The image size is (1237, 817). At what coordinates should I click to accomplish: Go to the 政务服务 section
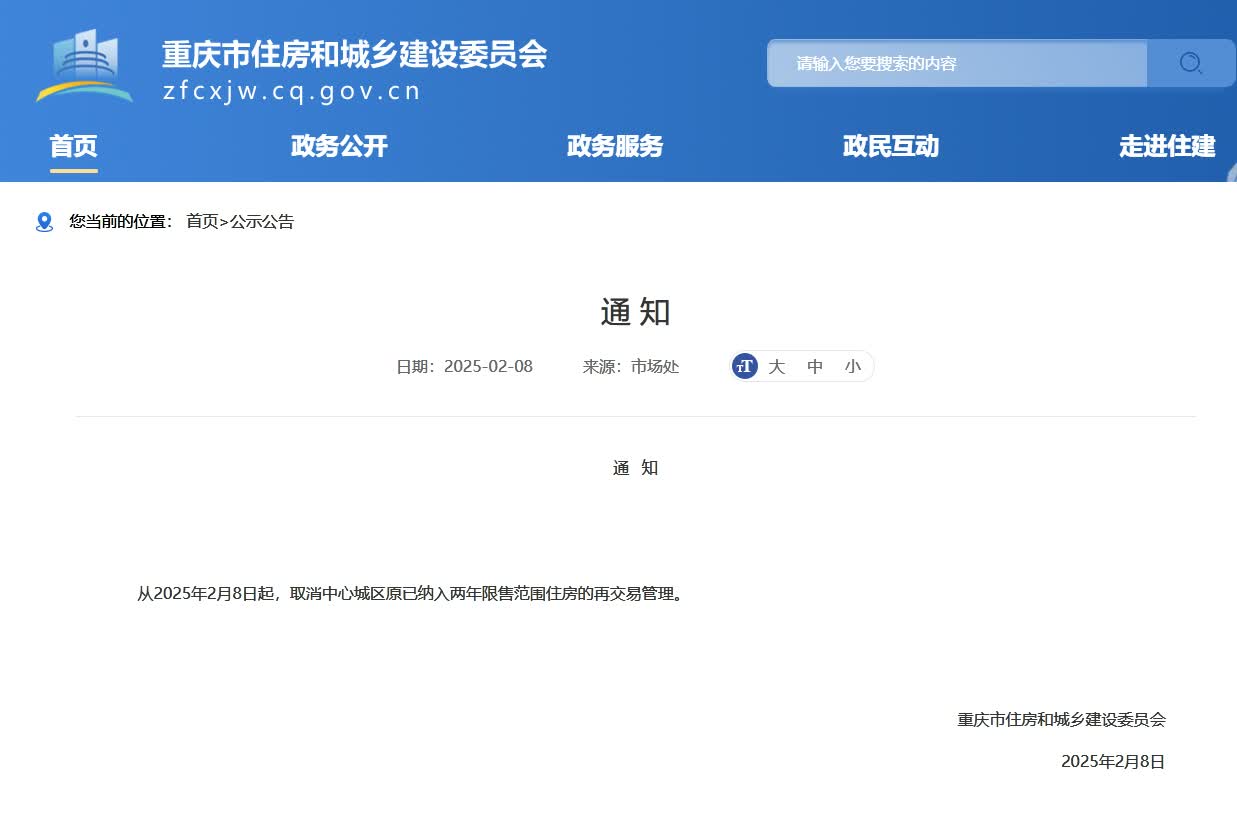[x=615, y=146]
